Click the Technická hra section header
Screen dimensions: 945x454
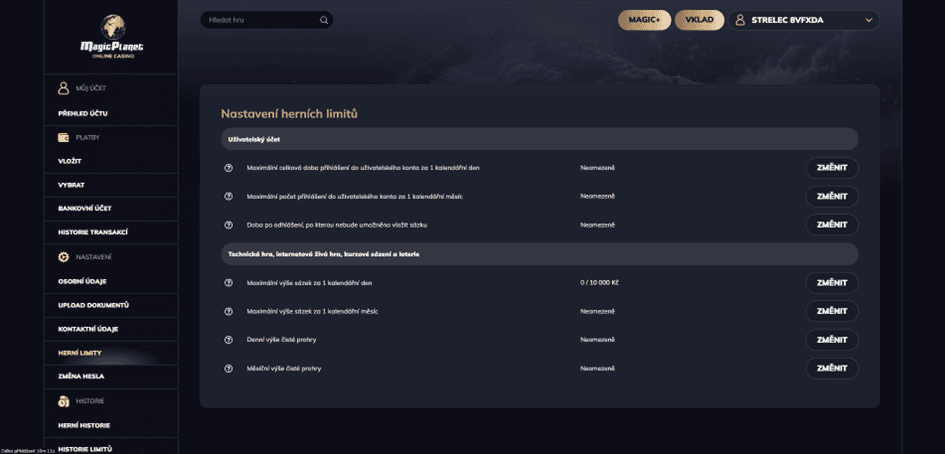(x=539, y=254)
